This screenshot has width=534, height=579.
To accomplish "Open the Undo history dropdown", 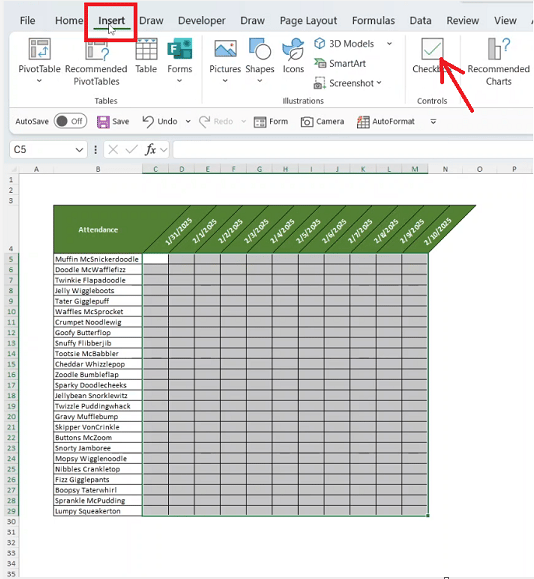I will pyautogui.click(x=188, y=121).
